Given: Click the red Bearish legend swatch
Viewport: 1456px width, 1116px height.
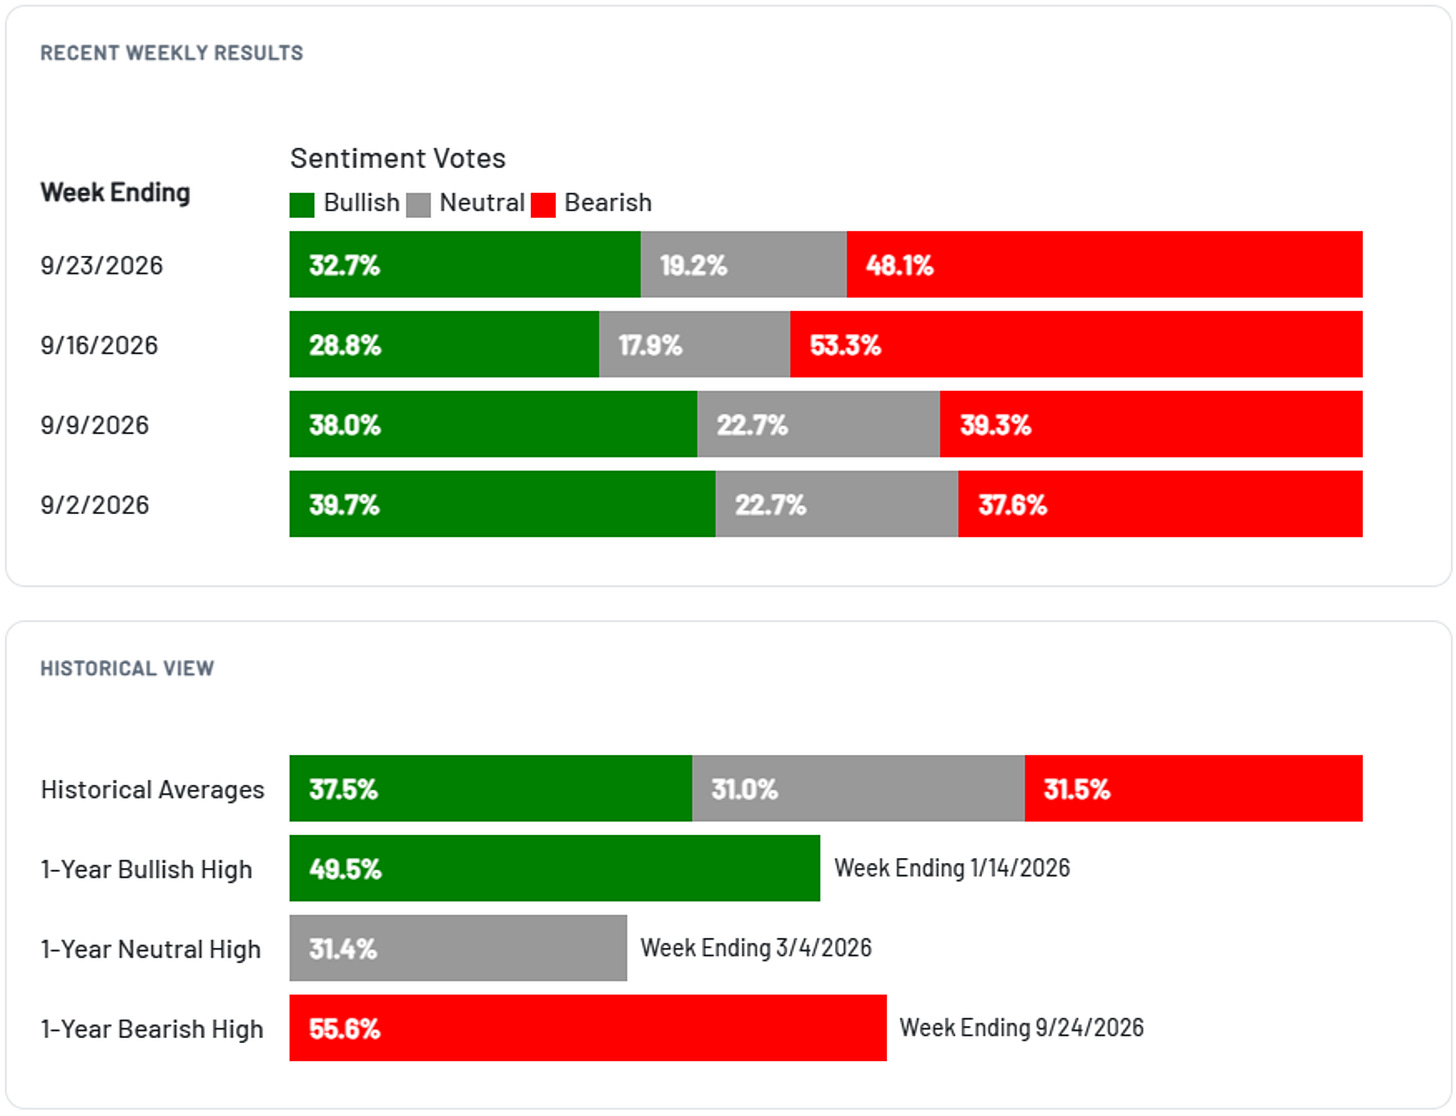Looking at the screenshot, I should coord(543,205).
